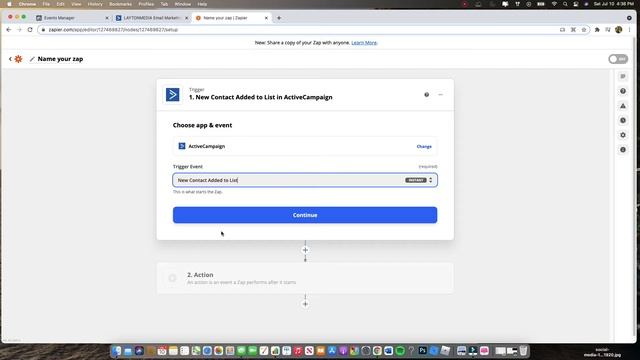
Task: Follow the Learn More link
Action: (x=364, y=42)
